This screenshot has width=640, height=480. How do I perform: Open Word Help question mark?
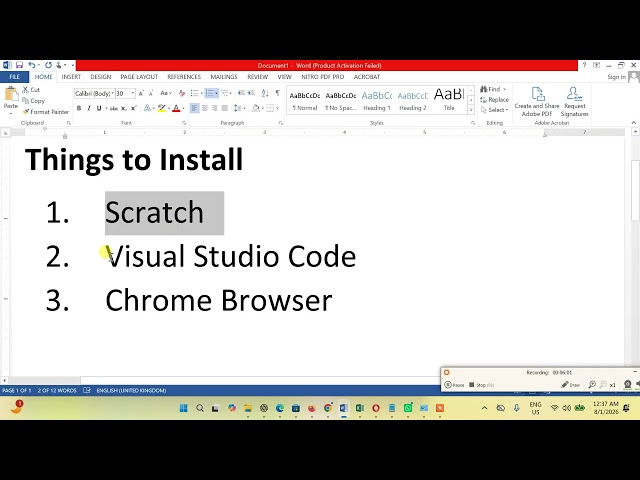[584, 65]
